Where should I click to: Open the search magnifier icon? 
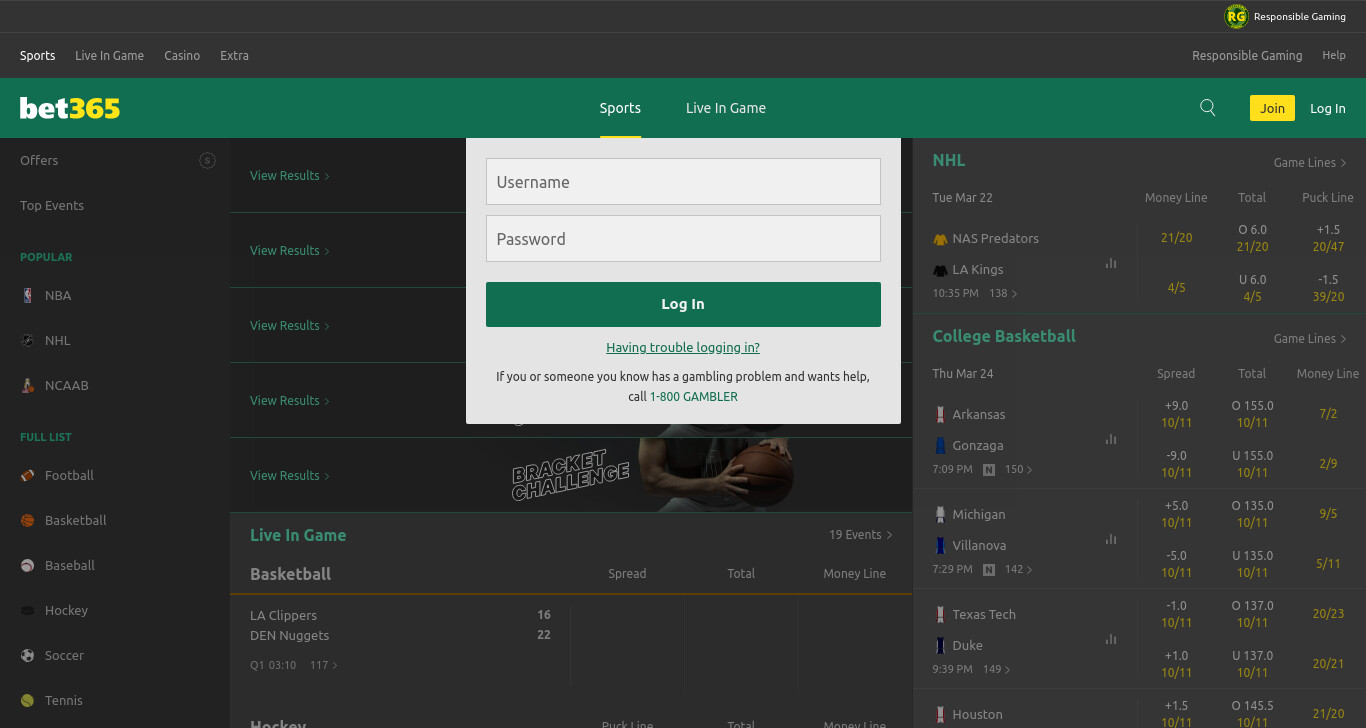click(x=1208, y=108)
